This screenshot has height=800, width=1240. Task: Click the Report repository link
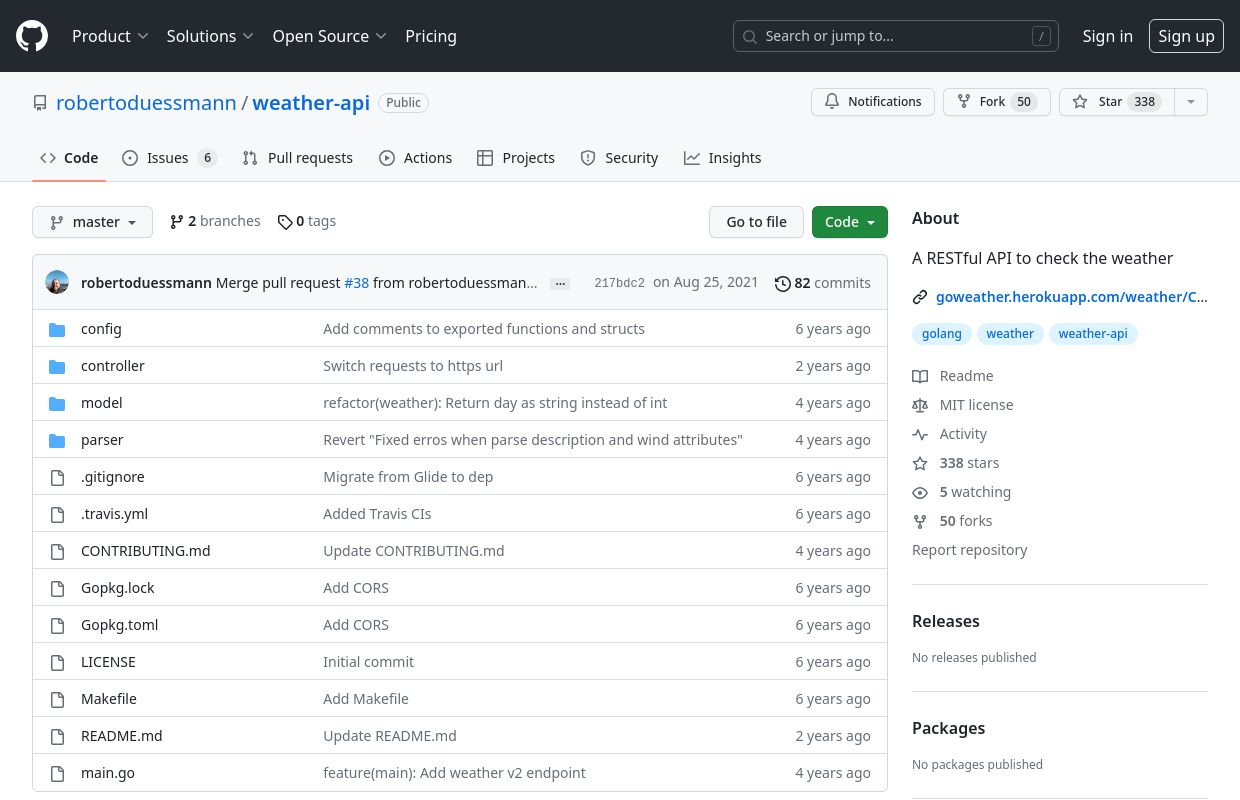click(x=969, y=550)
